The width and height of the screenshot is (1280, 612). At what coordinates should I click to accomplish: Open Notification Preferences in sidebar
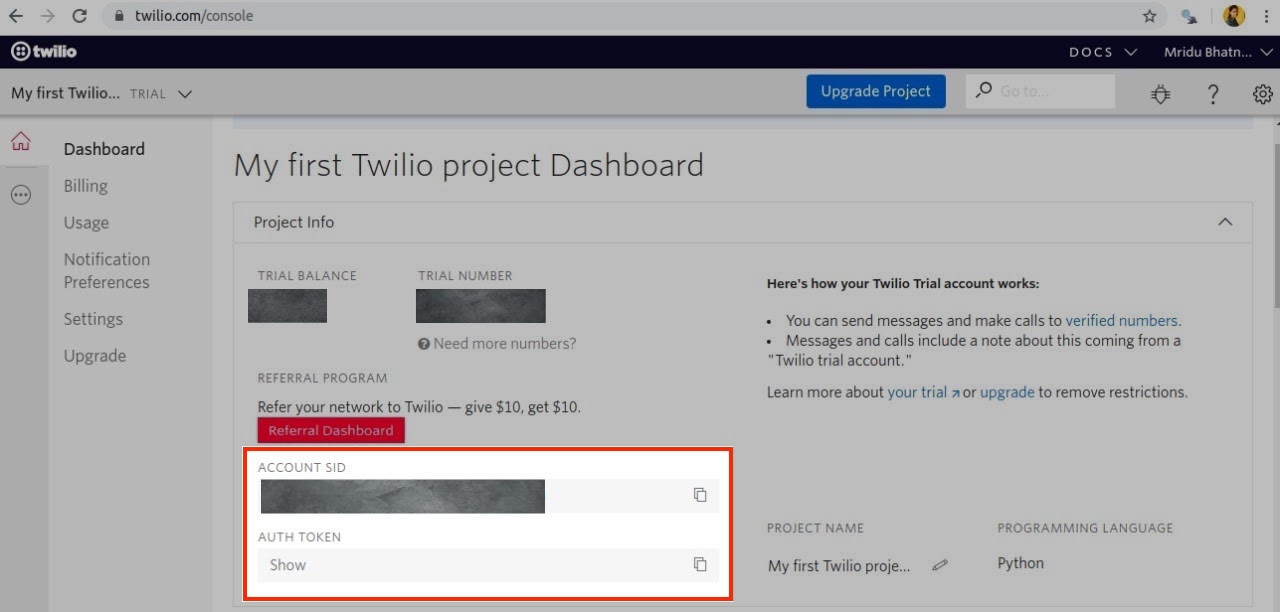pyautogui.click(x=107, y=271)
